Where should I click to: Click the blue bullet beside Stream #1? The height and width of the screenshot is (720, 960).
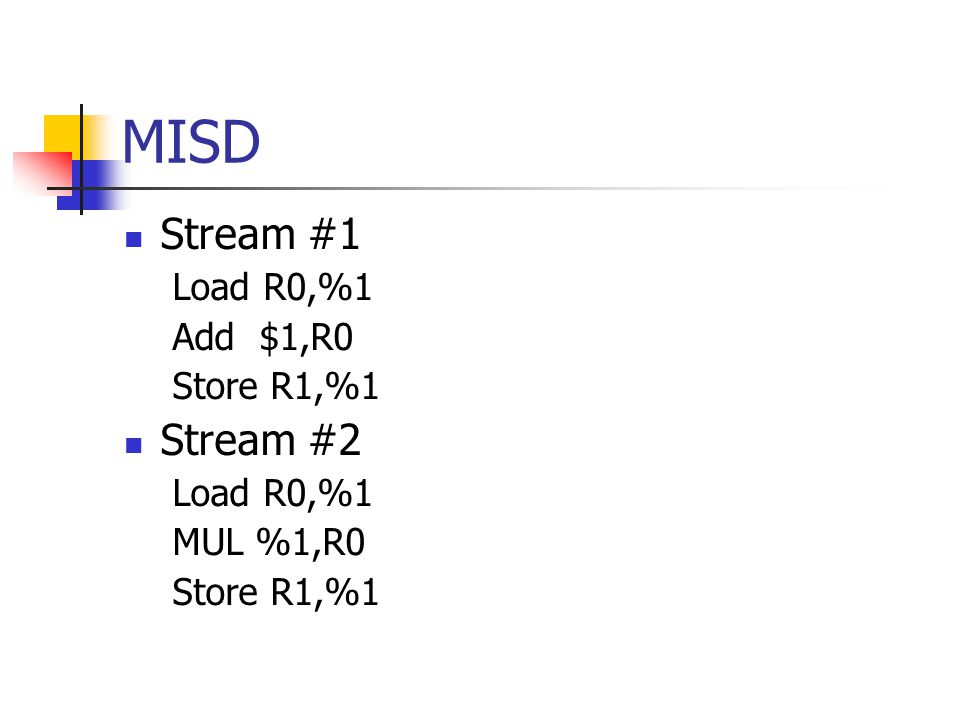133,239
